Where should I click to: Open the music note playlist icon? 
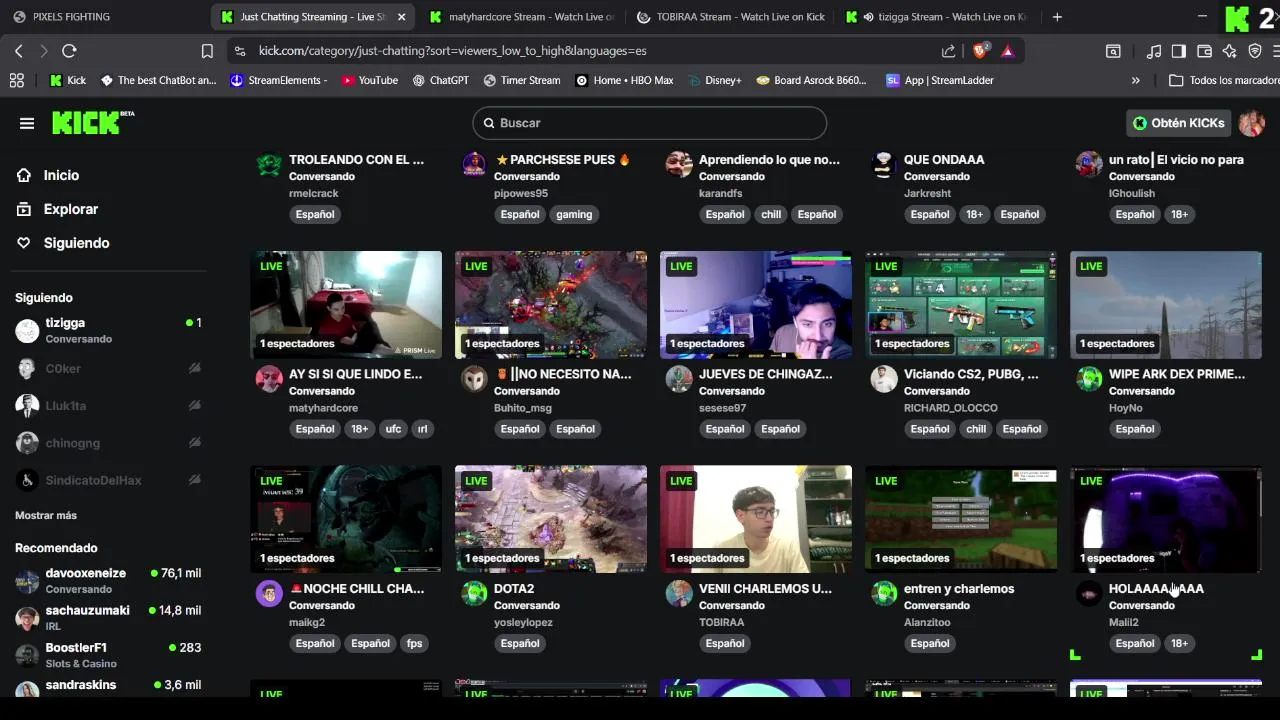1154,51
